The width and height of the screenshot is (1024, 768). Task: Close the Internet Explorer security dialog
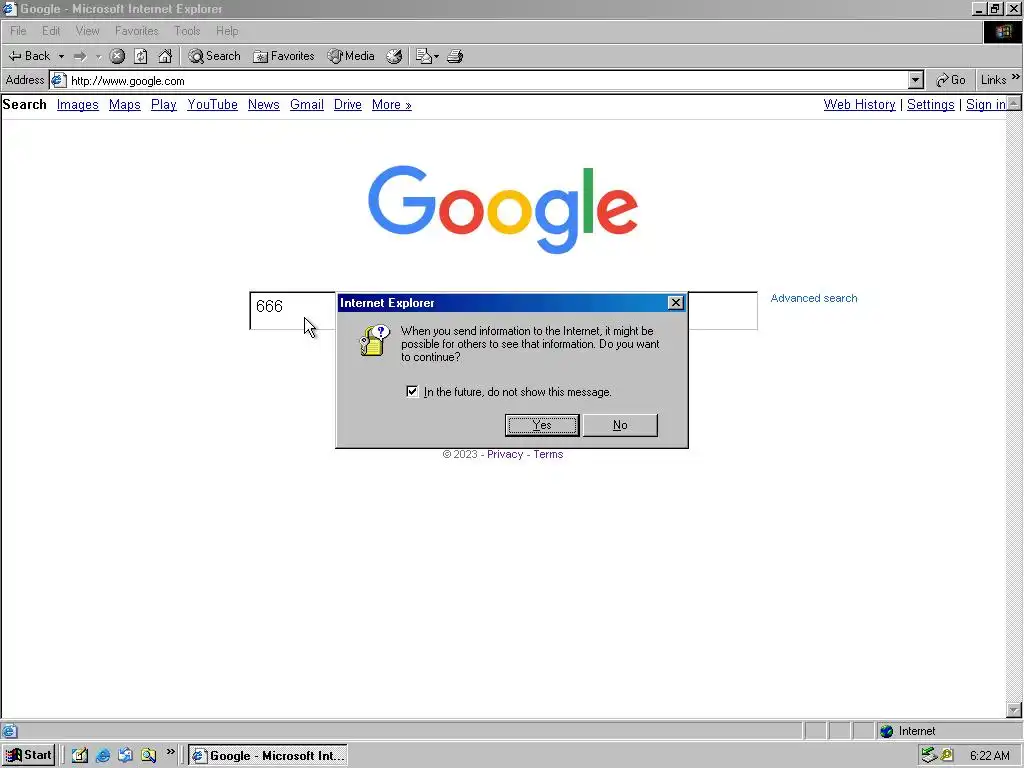pyautogui.click(x=676, y=302)
